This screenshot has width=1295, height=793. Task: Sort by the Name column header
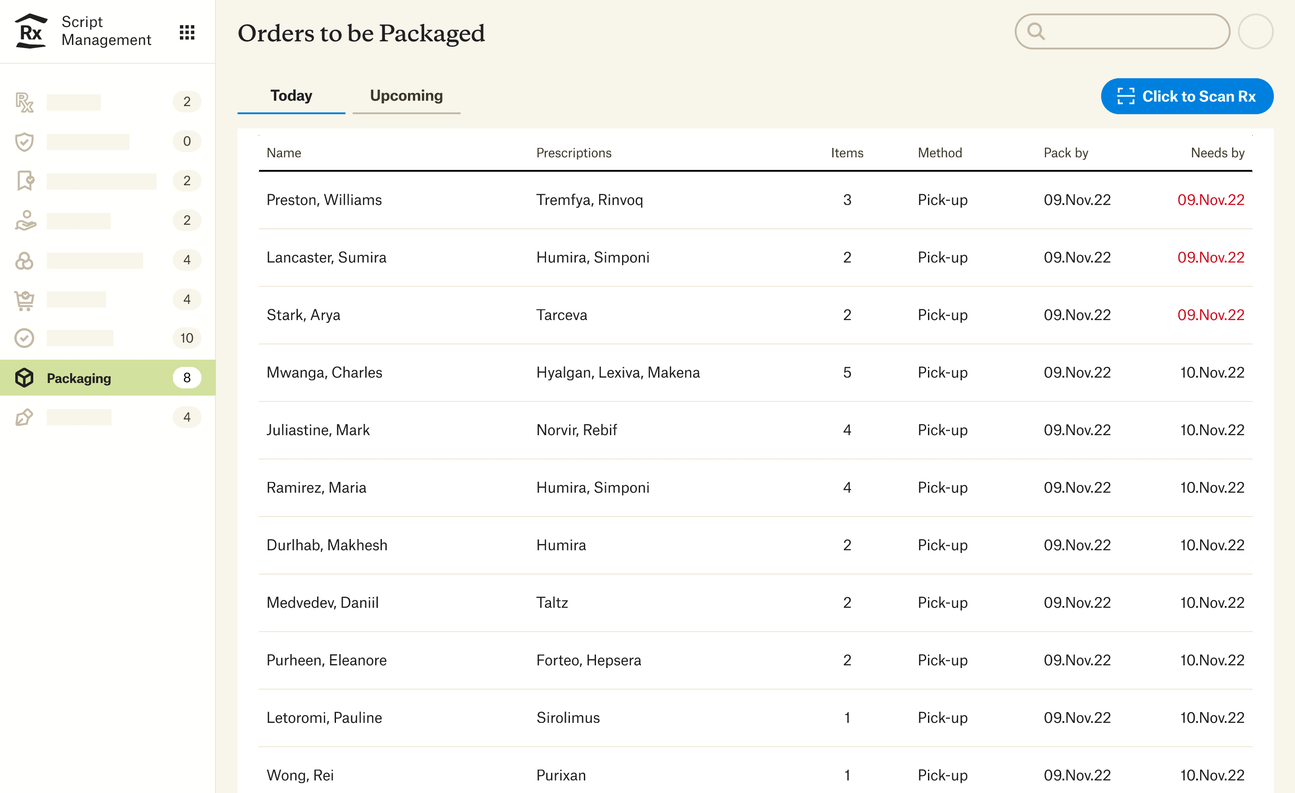pos(284,153)
